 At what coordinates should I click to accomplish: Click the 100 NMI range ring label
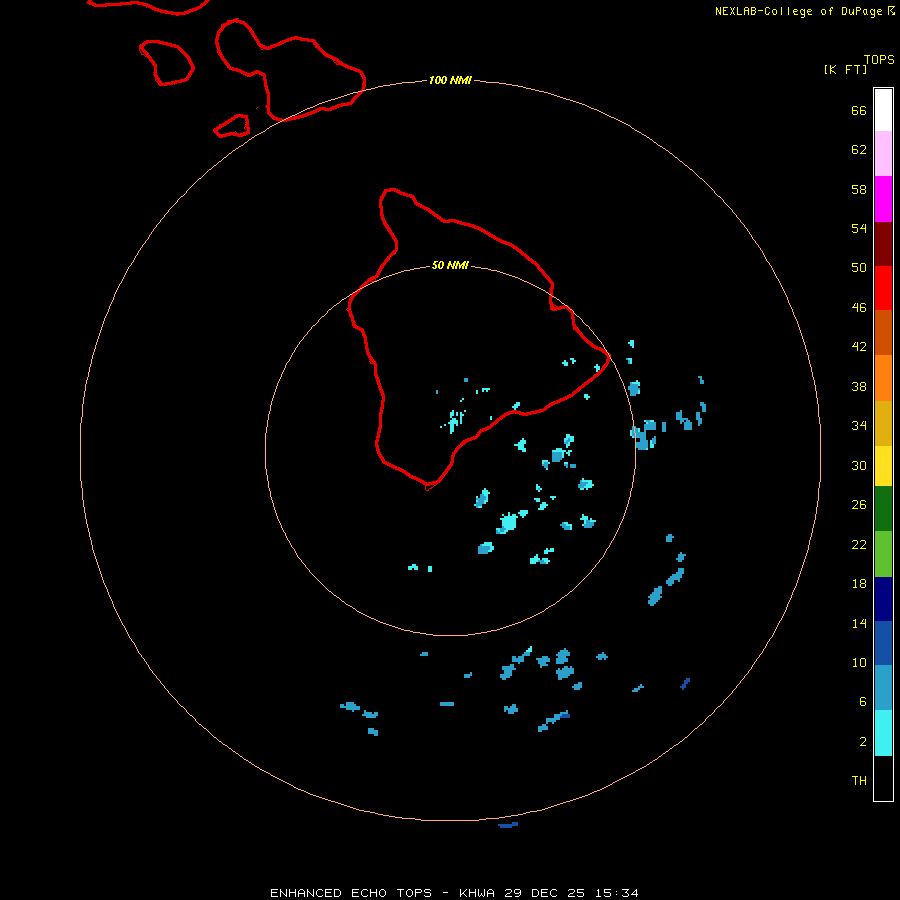(450, 80)
